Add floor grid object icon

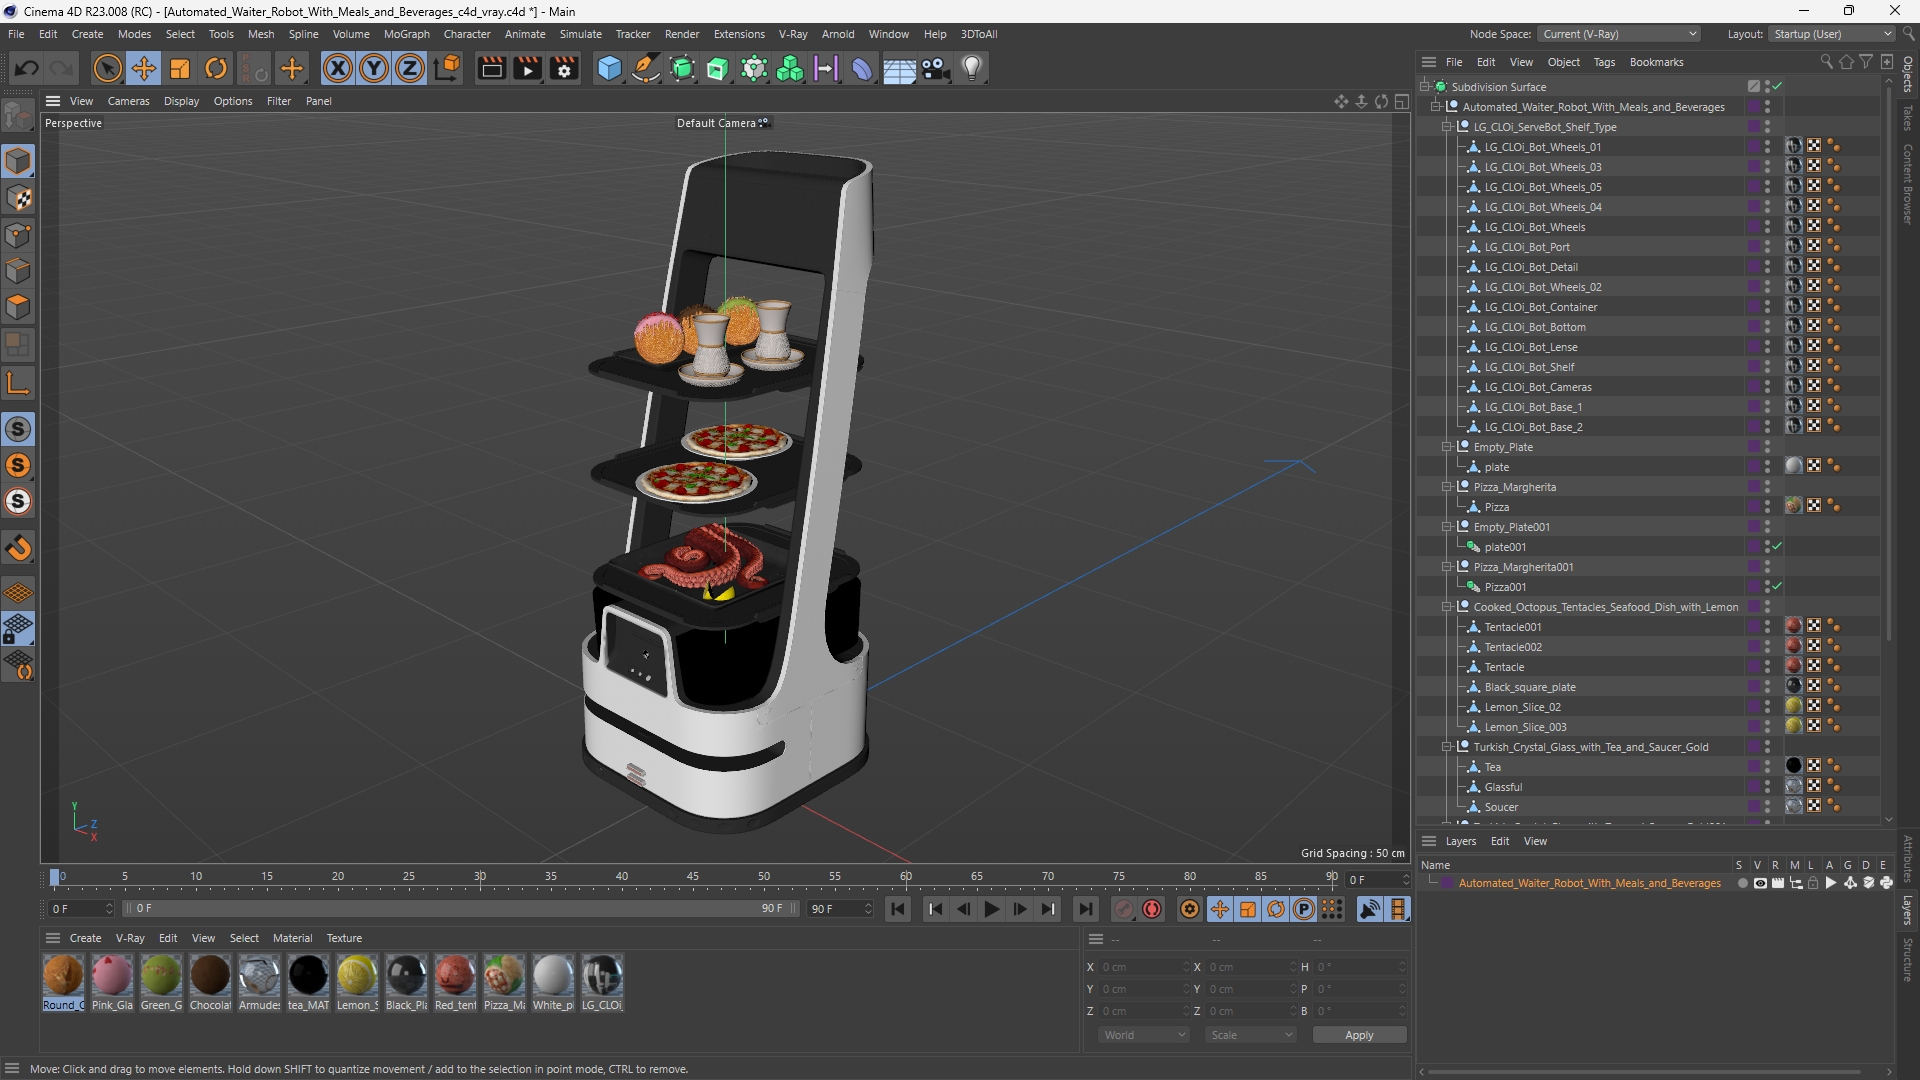coord(899,69)
